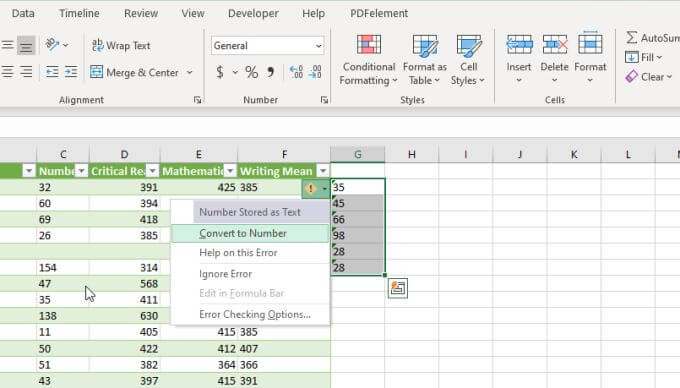Choose Convert to Number from menu

coord(250,234)
